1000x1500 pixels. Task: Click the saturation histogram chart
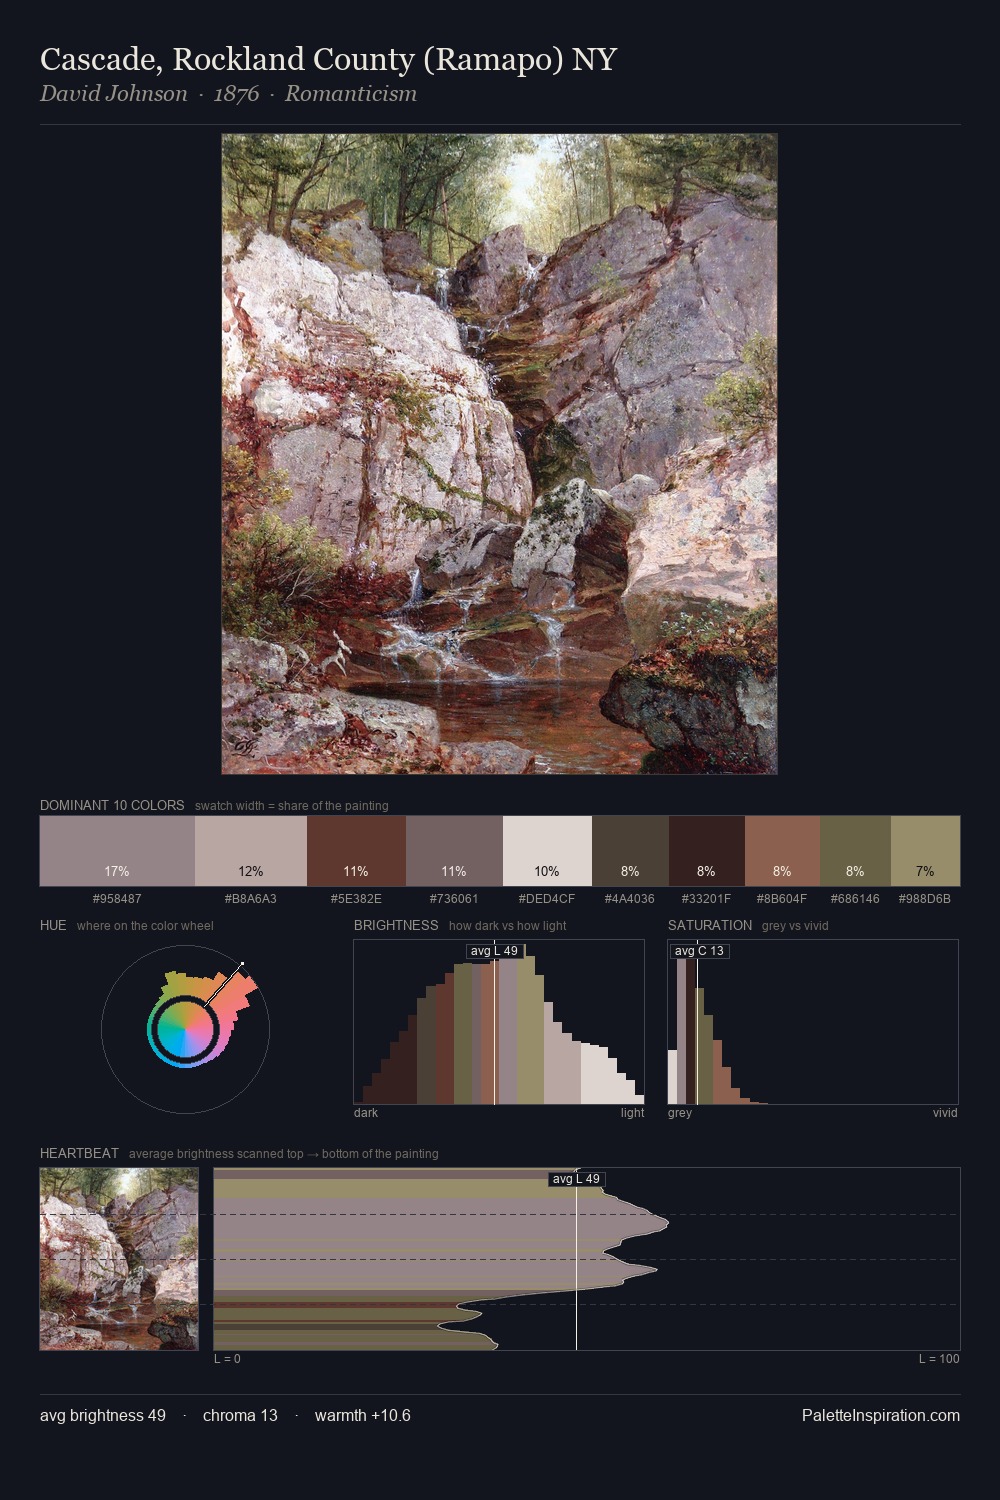pyautogui.click(x=813, y=1022)
